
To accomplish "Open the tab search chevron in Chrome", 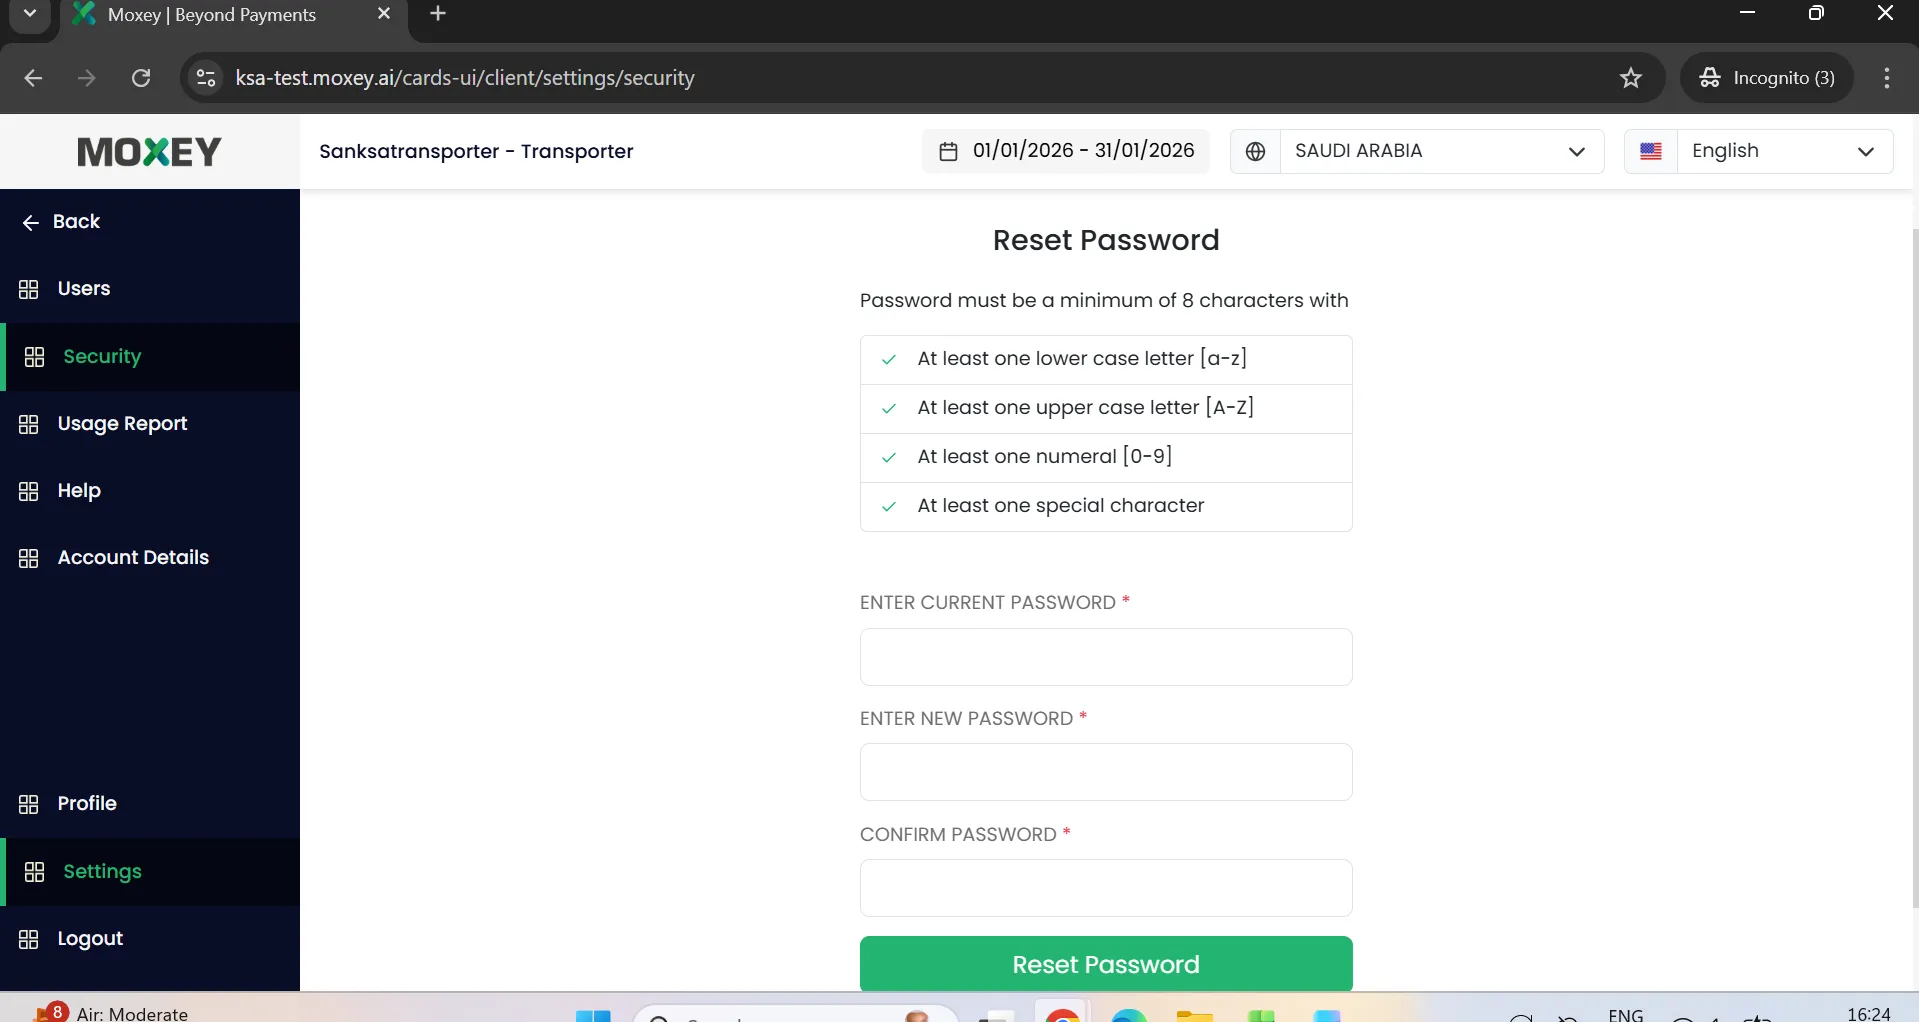I will [30, 14].
